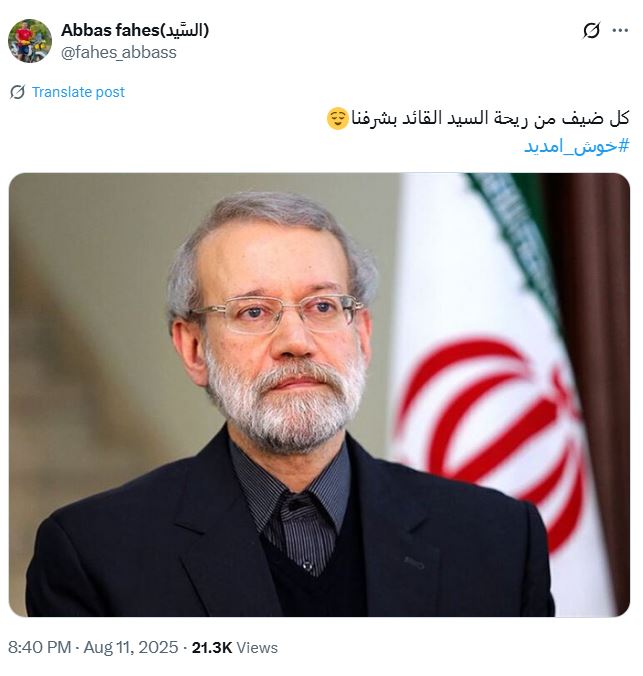643x676 pixels.
Task: Translate the post via Translate post link
Action: [x=78, y=92]
